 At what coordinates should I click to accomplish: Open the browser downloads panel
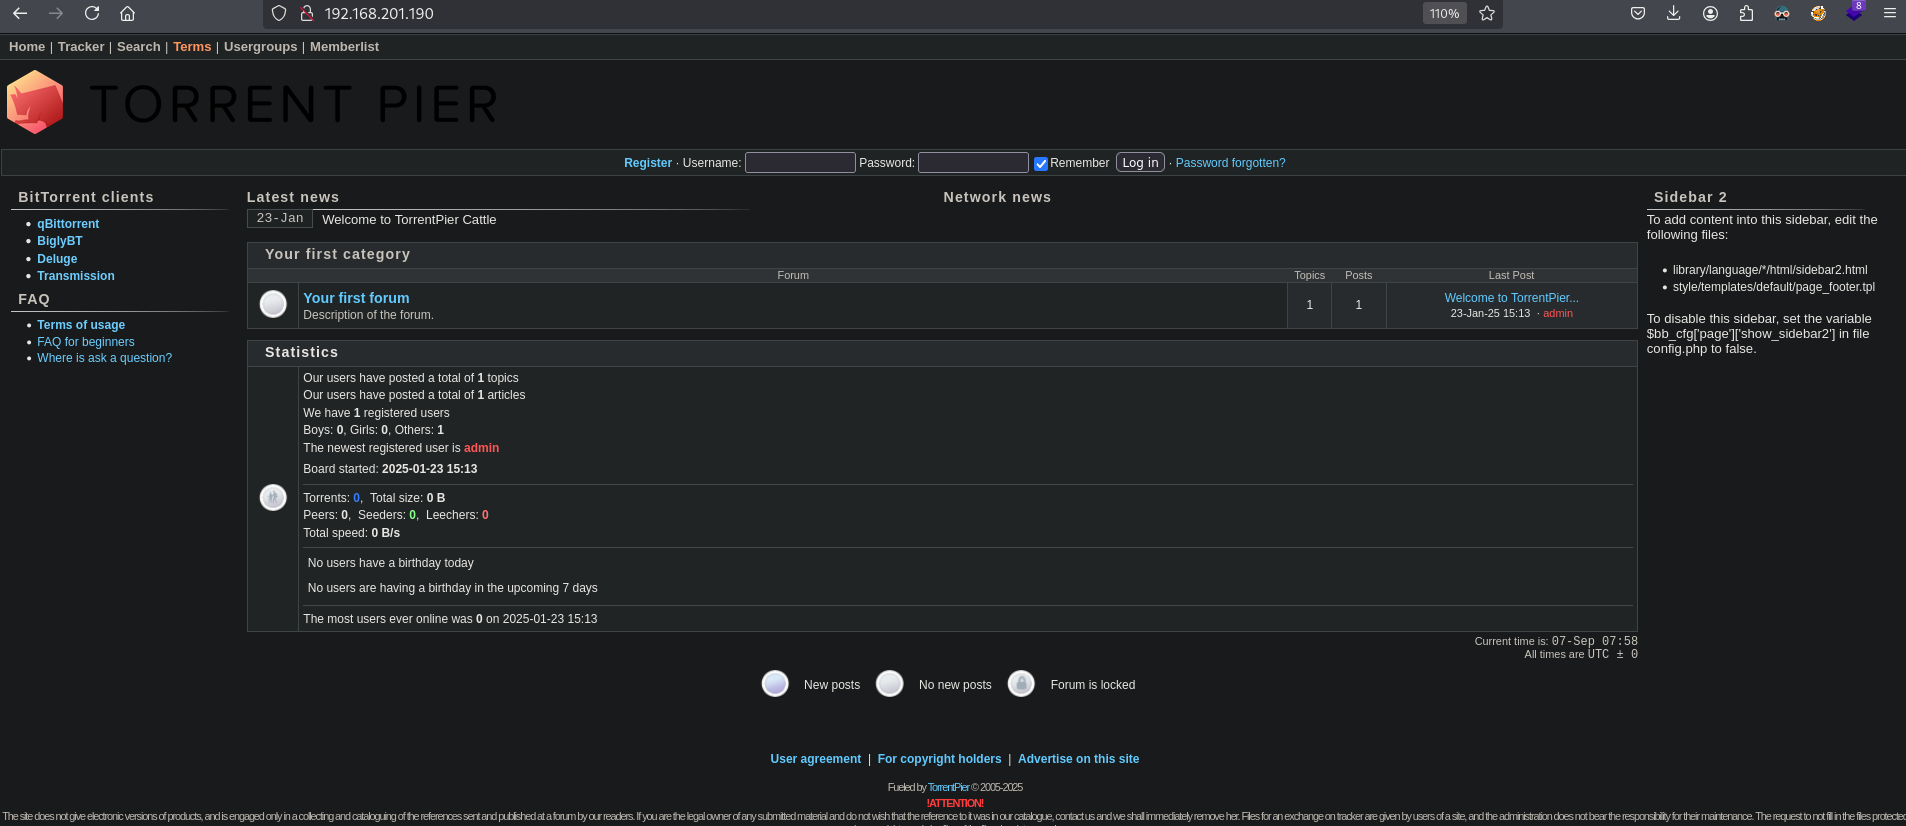(x=1673, y=14)
